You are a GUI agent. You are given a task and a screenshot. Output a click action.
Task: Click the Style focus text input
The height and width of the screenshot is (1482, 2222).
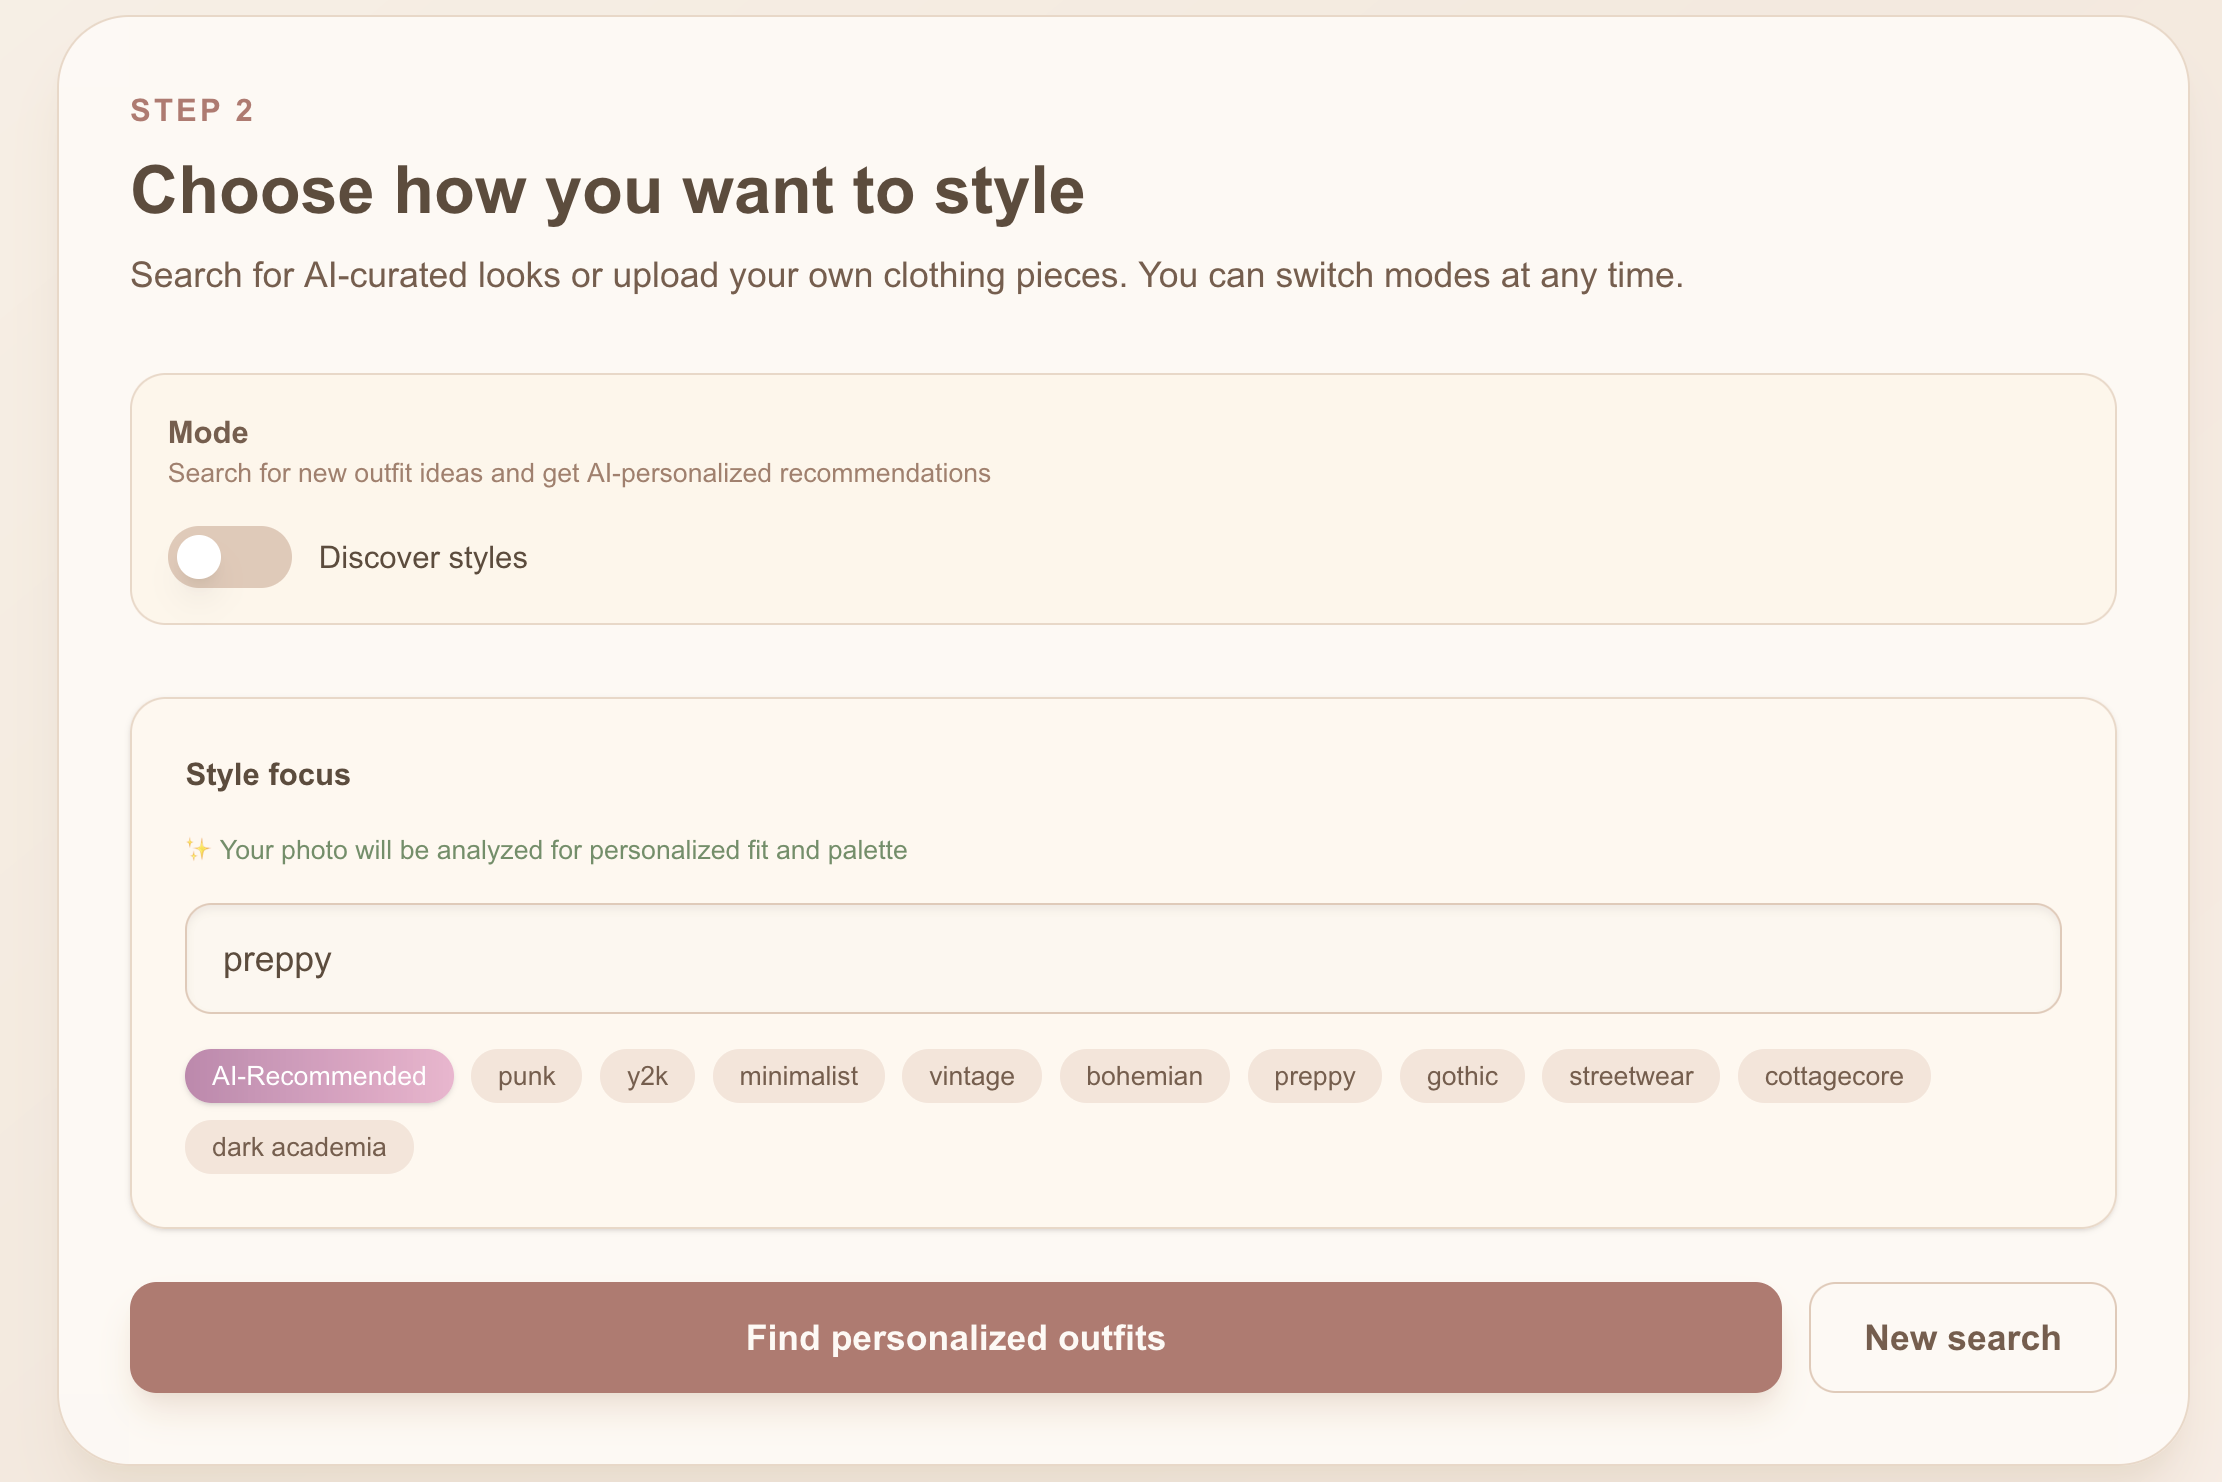(x=1122, y=959)
